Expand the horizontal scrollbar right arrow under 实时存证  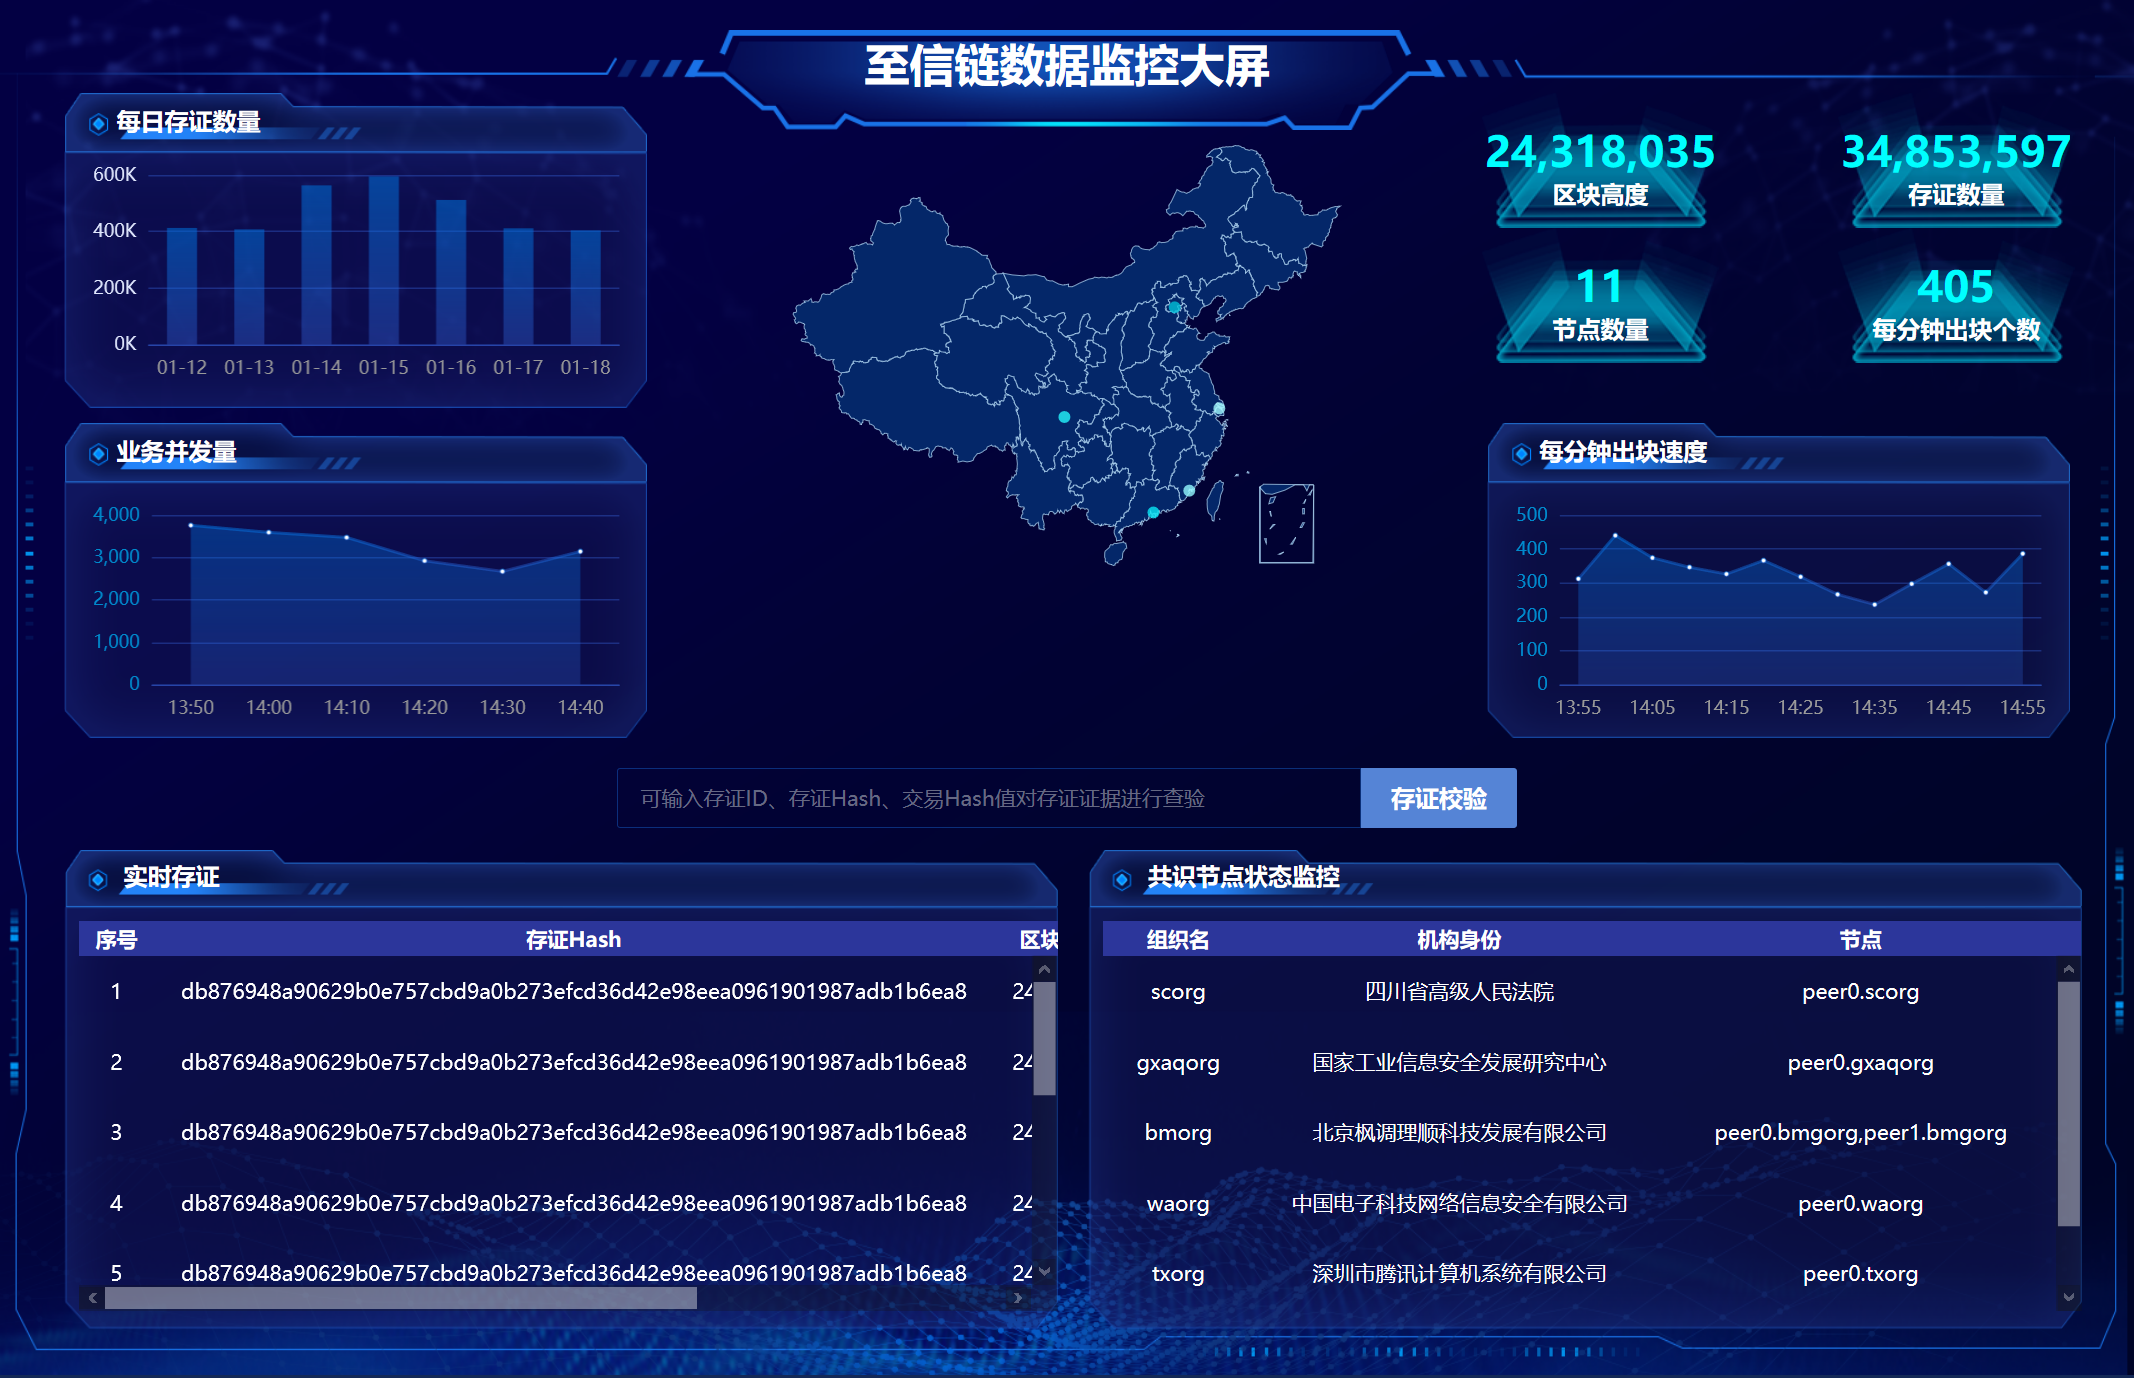1017,1300
